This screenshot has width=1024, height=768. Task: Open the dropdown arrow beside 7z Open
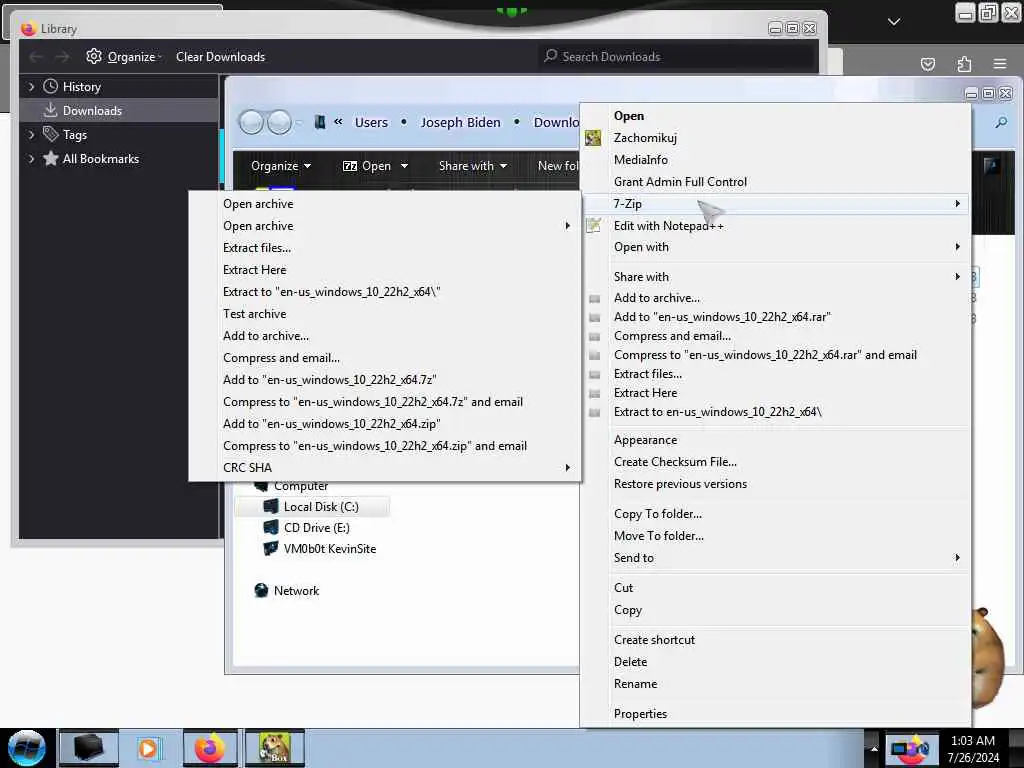404,166
